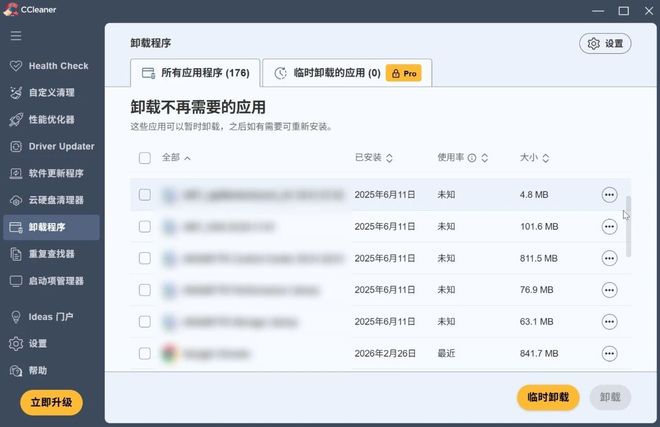The height and width of the screenshot is (427, 660).
Task: Click the 101.6 MB size value
Action: (x=539, y=227)
